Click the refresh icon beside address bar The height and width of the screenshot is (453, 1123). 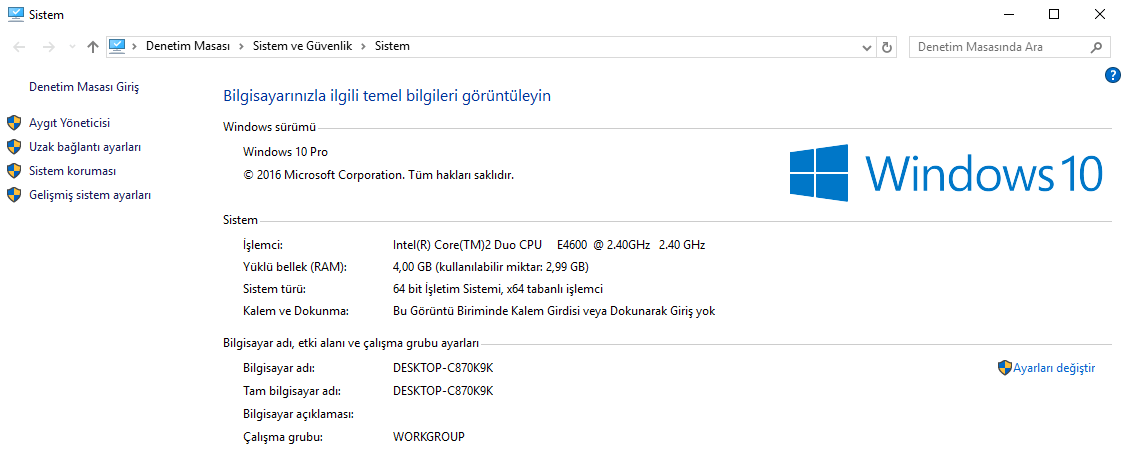[887, 47]
